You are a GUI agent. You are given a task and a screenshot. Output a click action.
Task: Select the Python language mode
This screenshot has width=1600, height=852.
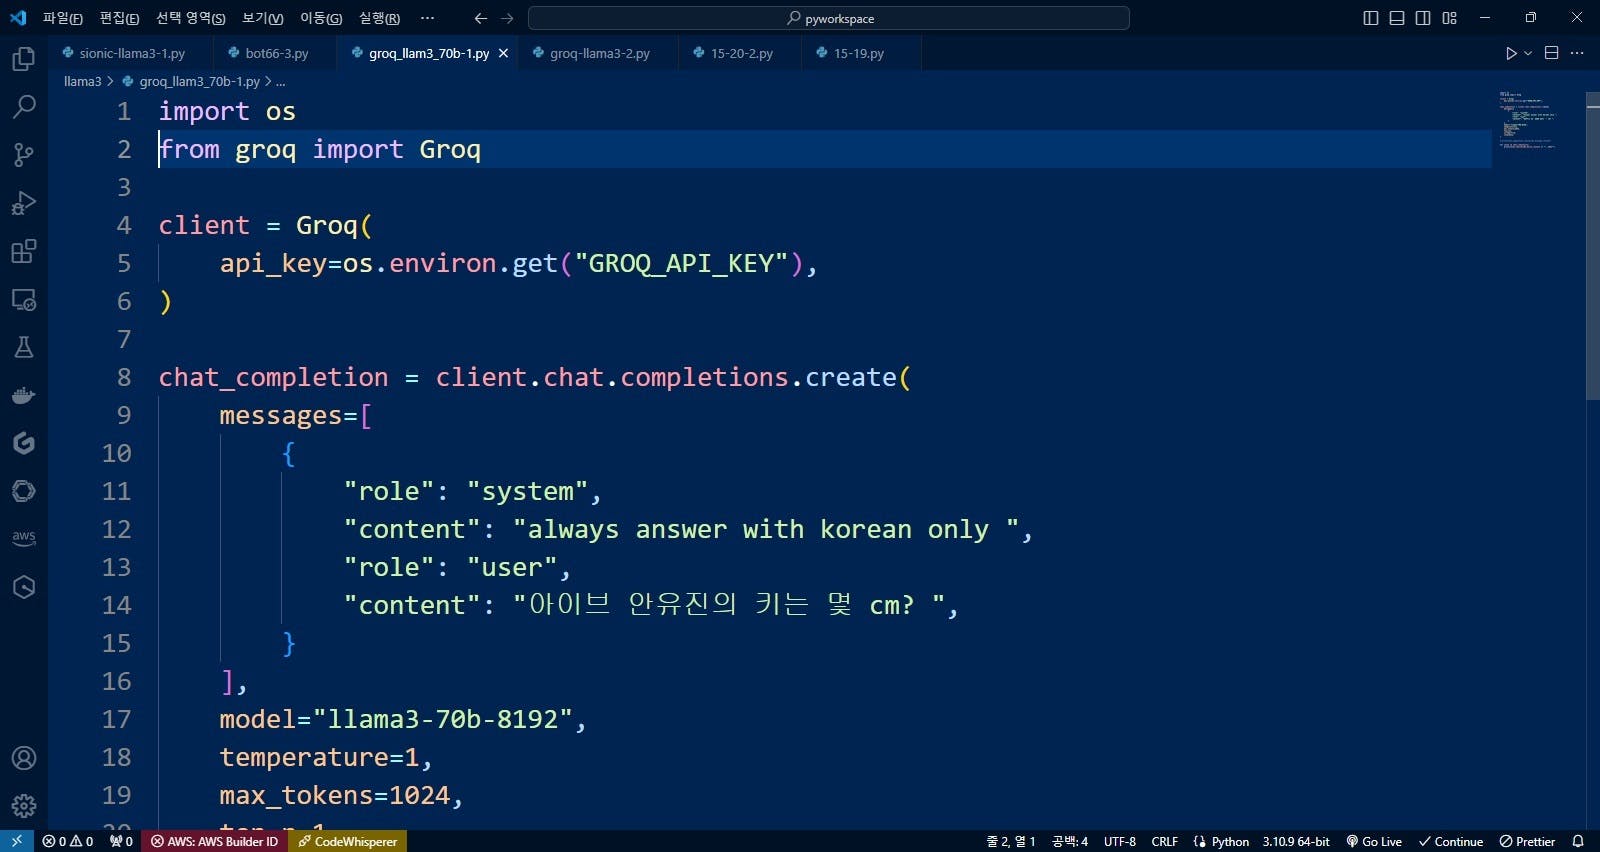click(x=1230, y=841)
